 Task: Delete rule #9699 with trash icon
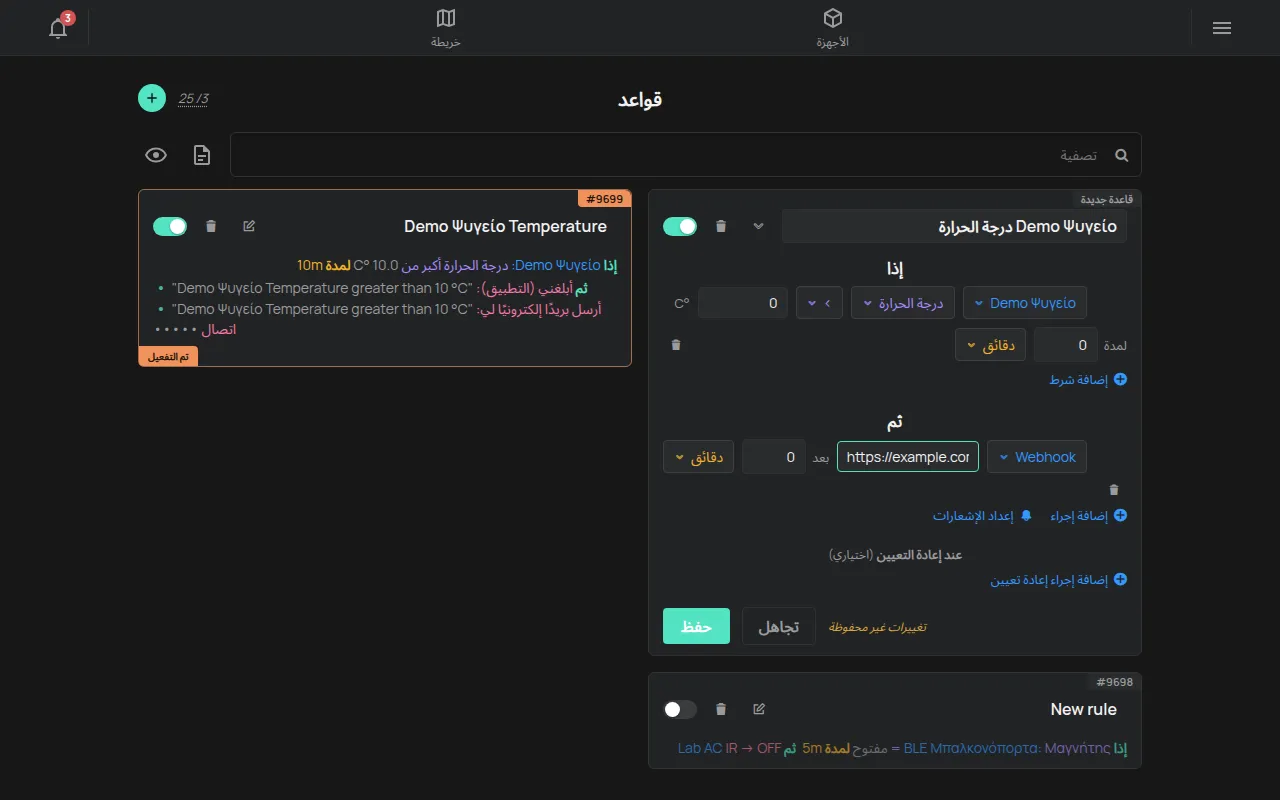(x=211, y=226)
